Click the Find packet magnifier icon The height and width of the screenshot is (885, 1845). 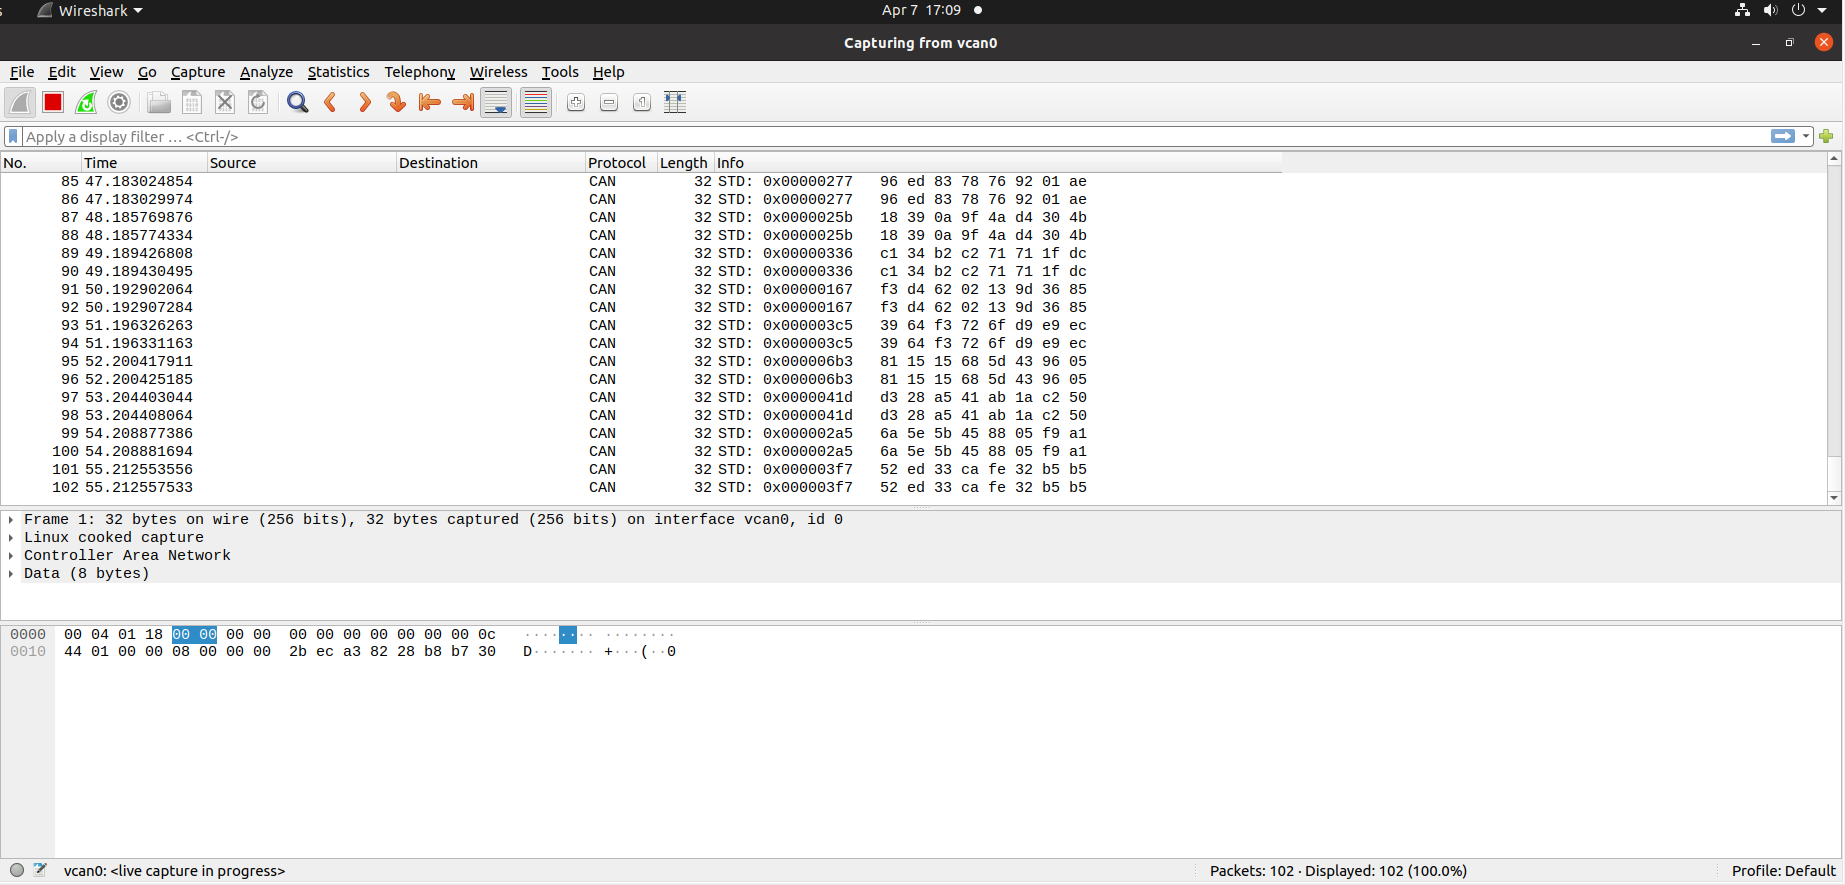[x=297, y=102]
